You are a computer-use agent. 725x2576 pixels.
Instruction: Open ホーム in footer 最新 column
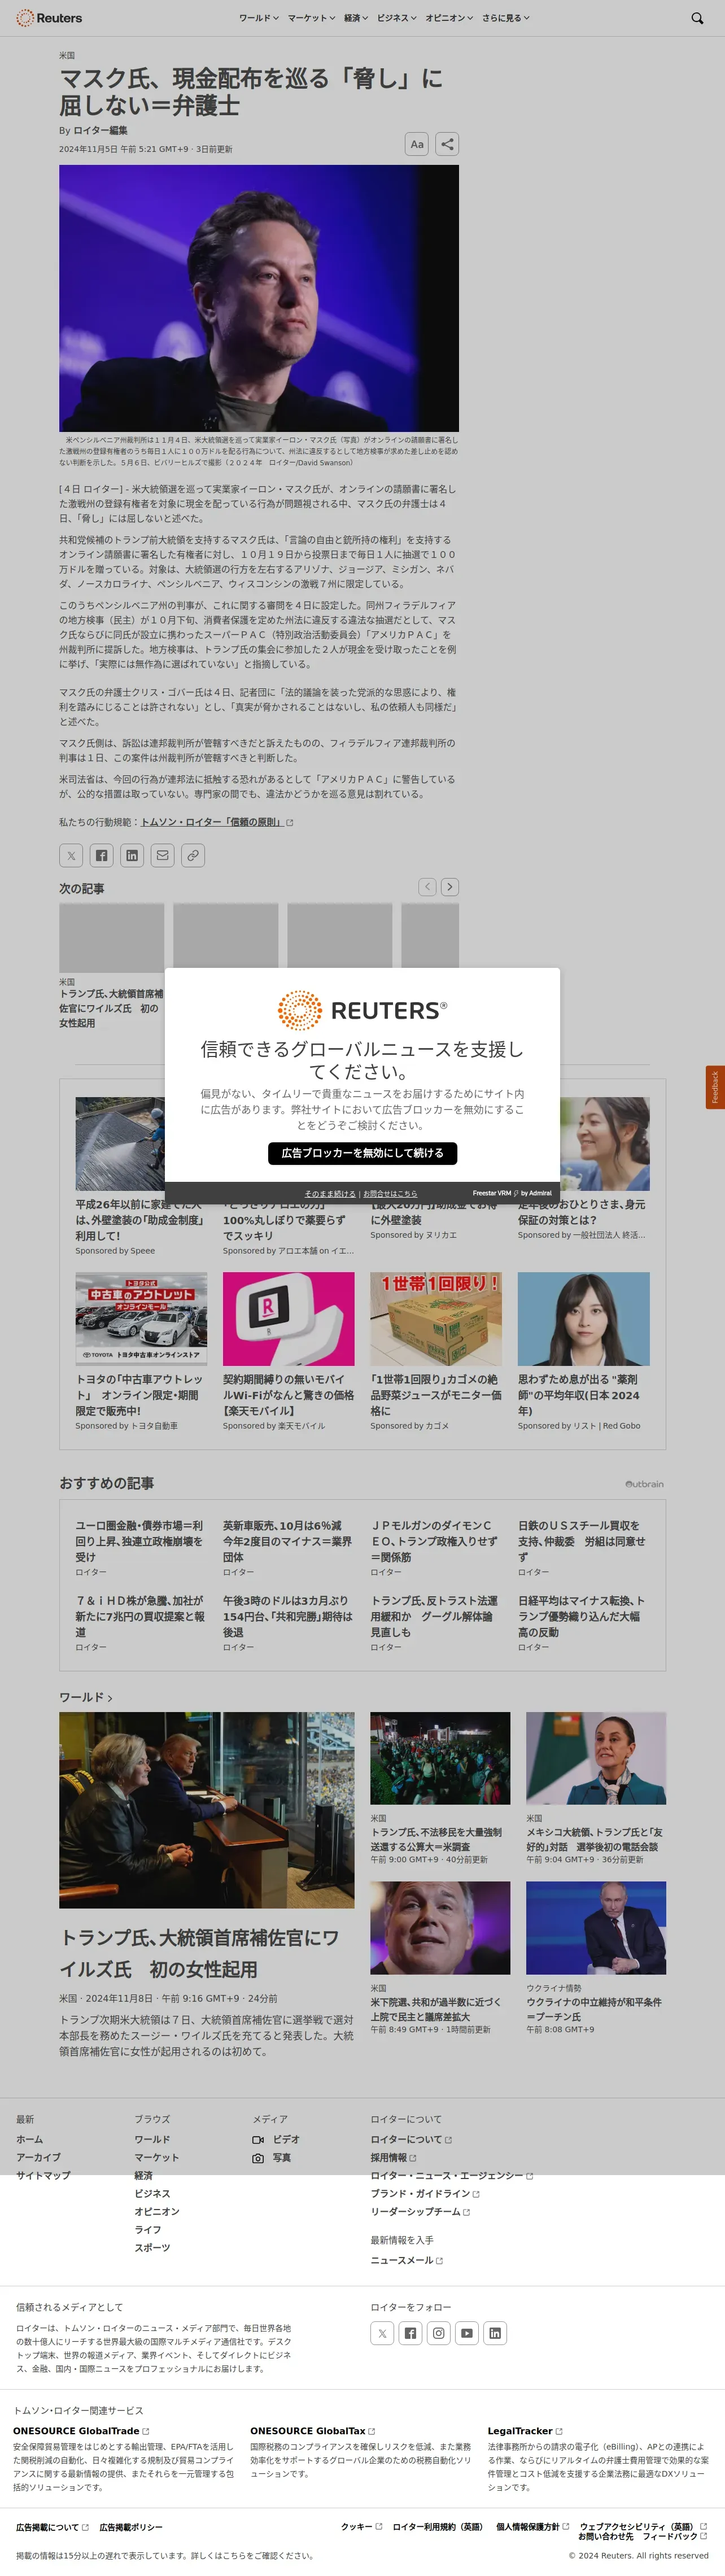tap(29, 2139)
